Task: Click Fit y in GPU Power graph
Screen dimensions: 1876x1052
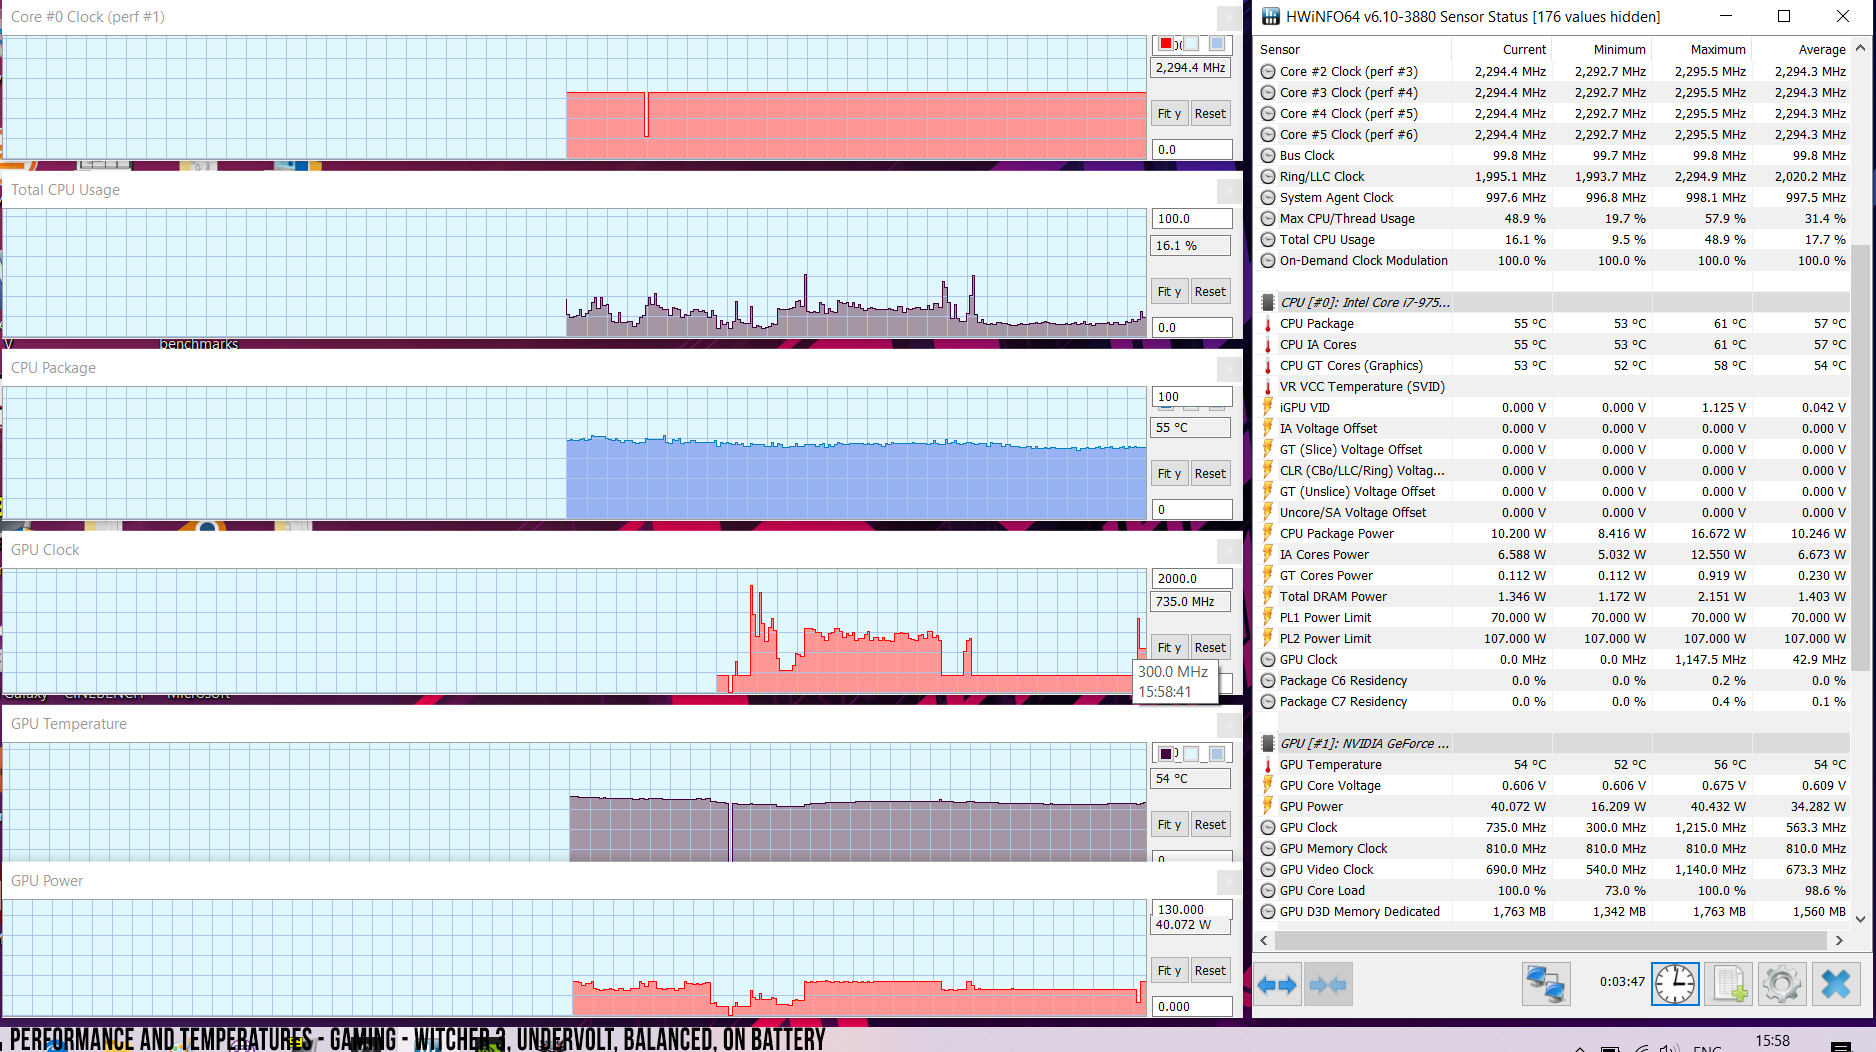Action: pyautogui.click(x=1169, y=970)
